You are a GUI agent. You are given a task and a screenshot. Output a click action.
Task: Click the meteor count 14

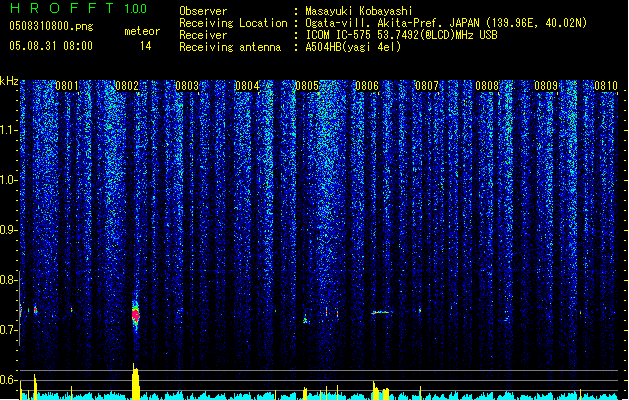[146, 46]
